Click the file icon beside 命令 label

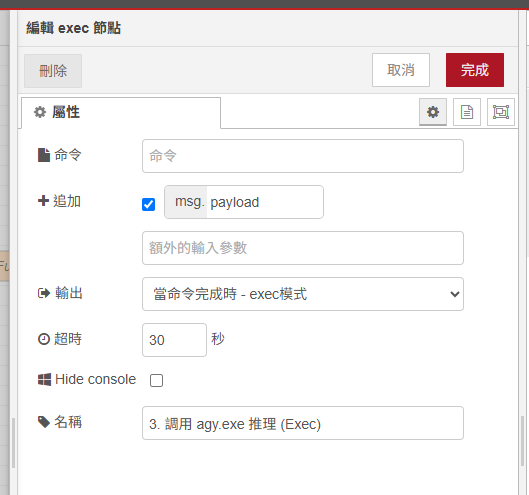click(x=44, y=155)
